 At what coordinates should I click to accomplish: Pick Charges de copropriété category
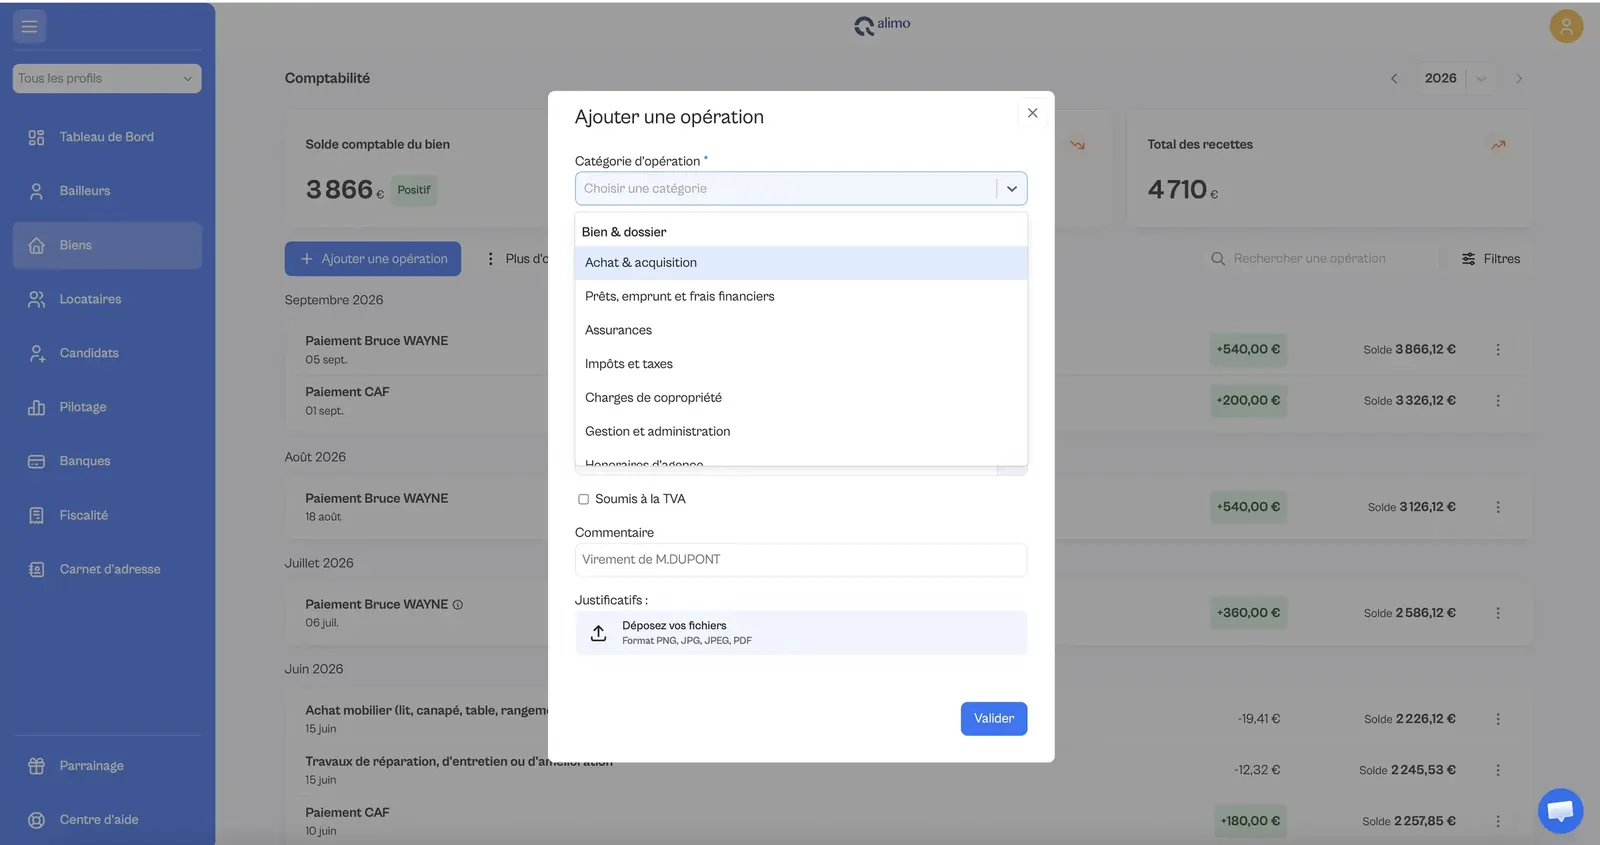click(801, 398)
